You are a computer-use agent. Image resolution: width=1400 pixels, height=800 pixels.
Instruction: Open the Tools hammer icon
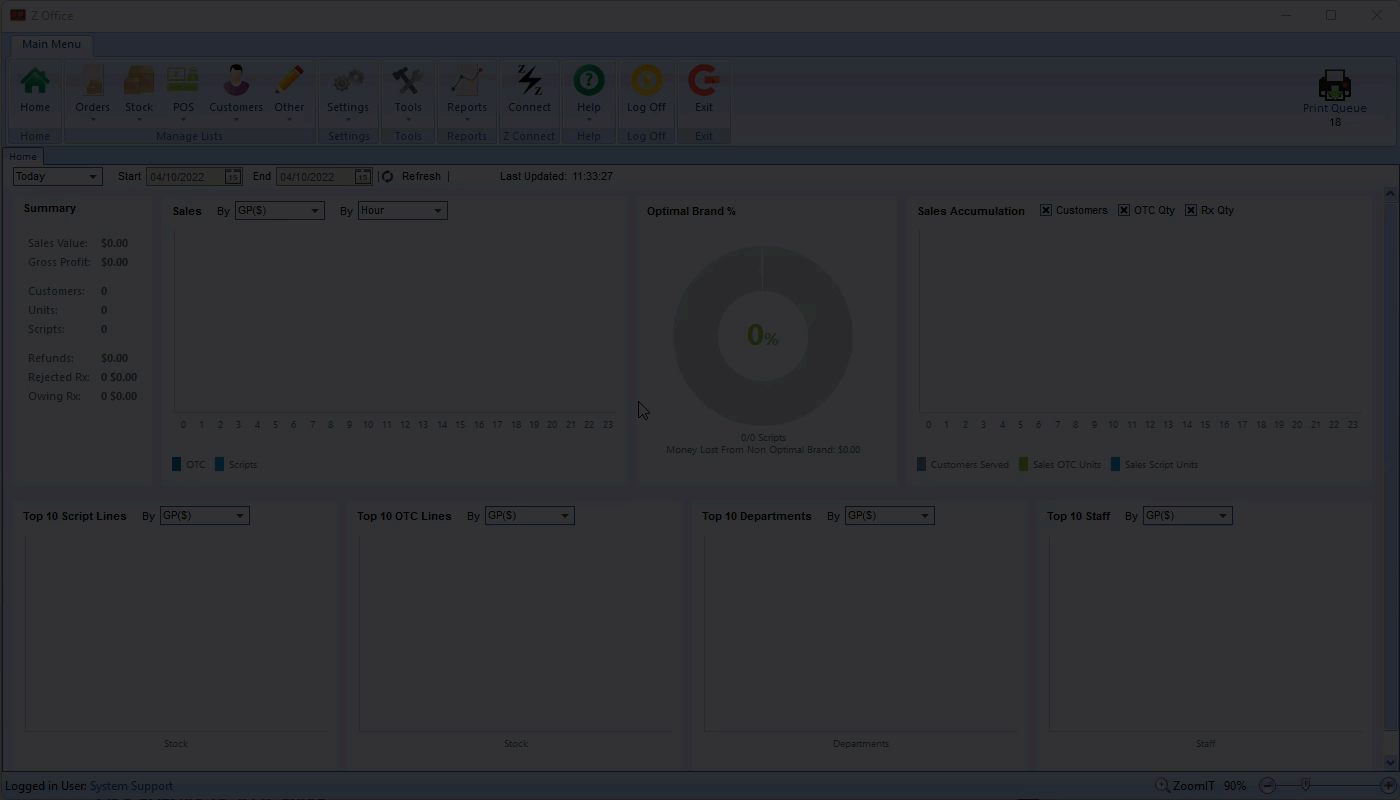pos(408,81)
